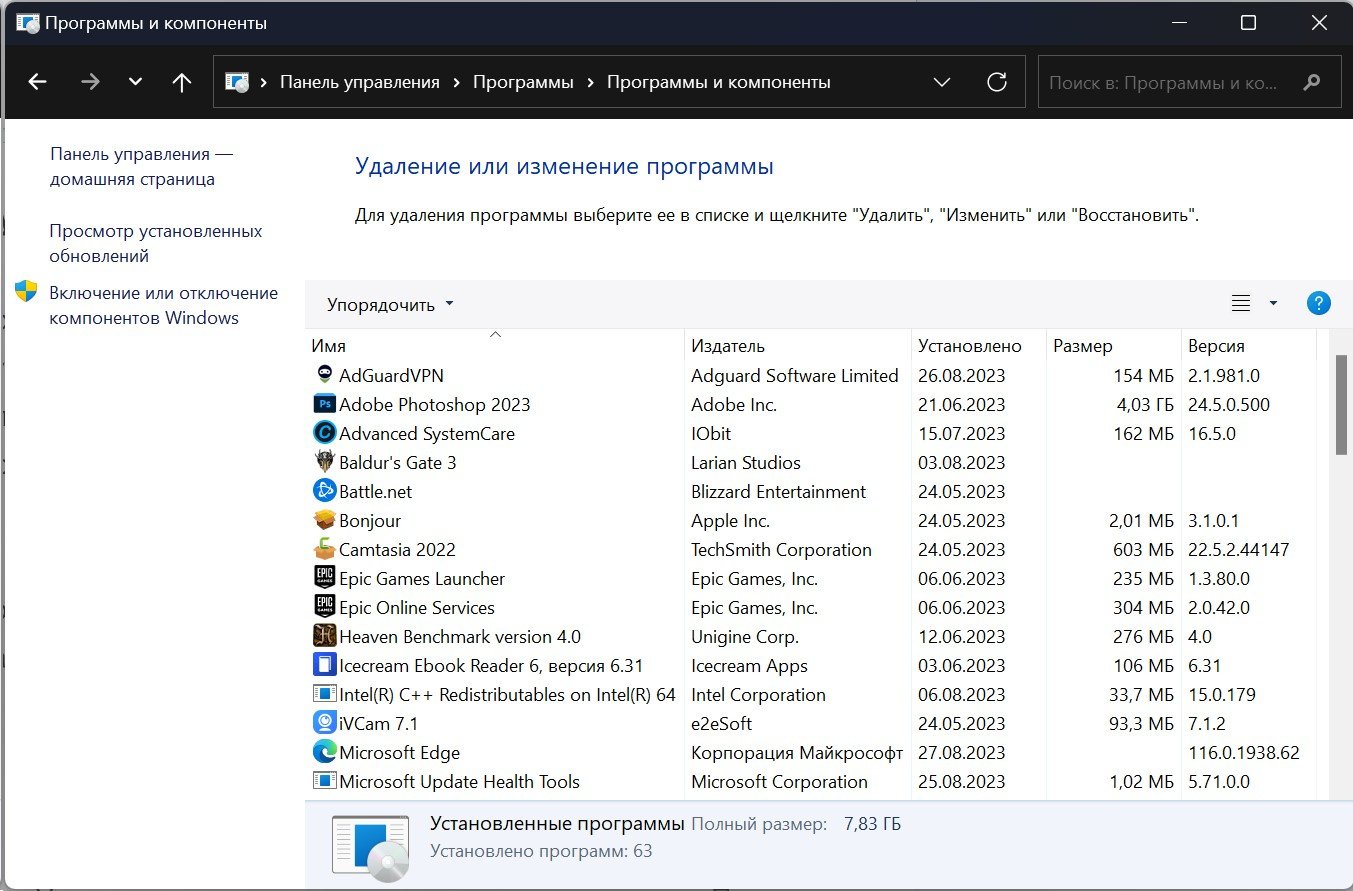Image resolution: width=1353 pixels, height=891 pixels.
Task: Go forward with the right arrow
Action: tap(90, 82)
